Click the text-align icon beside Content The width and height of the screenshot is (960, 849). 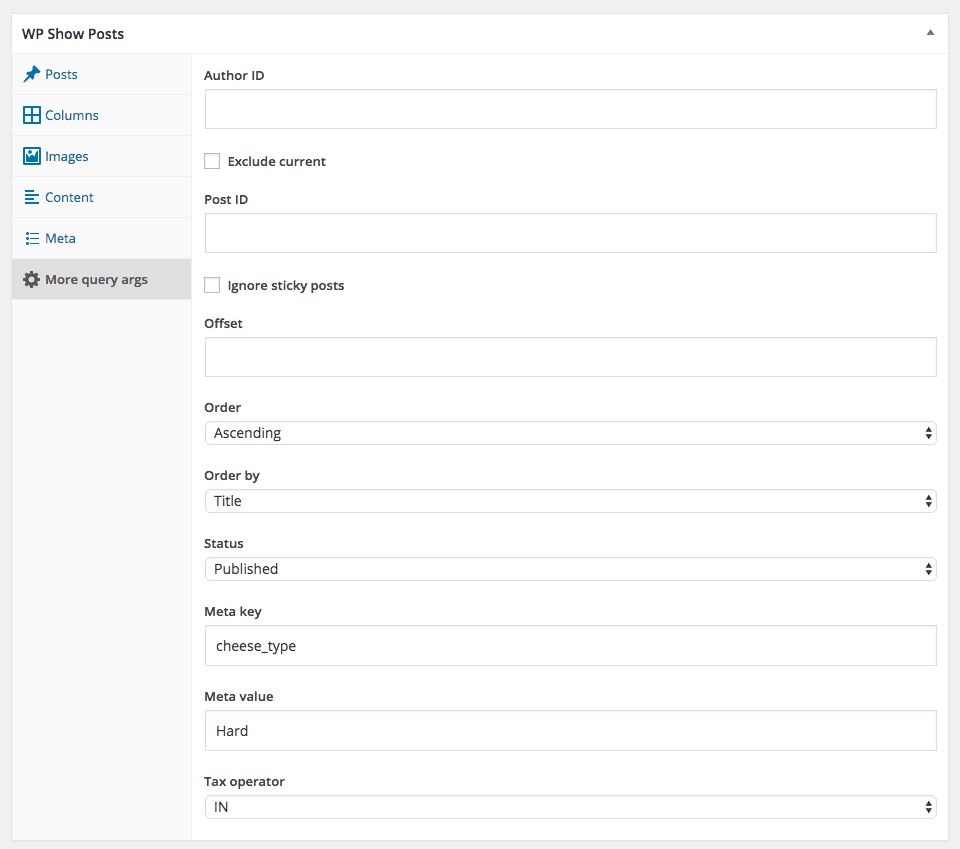tap(32, 197)
